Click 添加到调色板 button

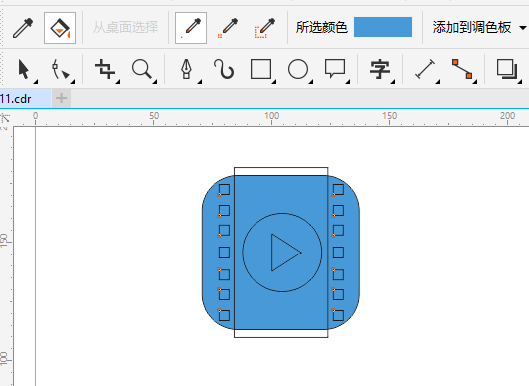click(x=472, y=27)
